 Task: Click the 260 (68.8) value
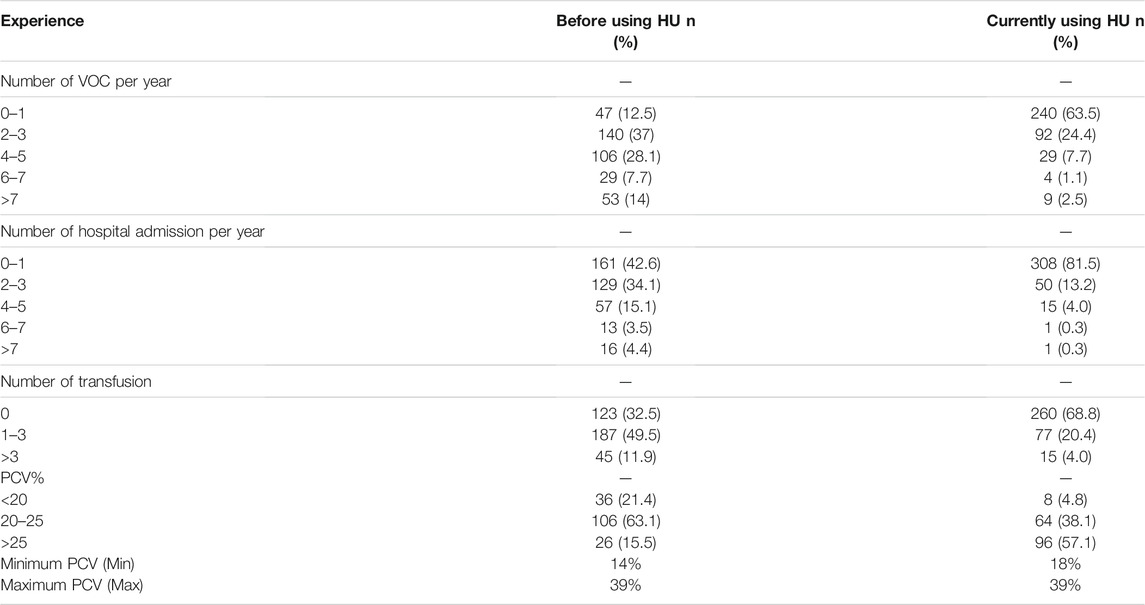click(x=1065, y=414)
